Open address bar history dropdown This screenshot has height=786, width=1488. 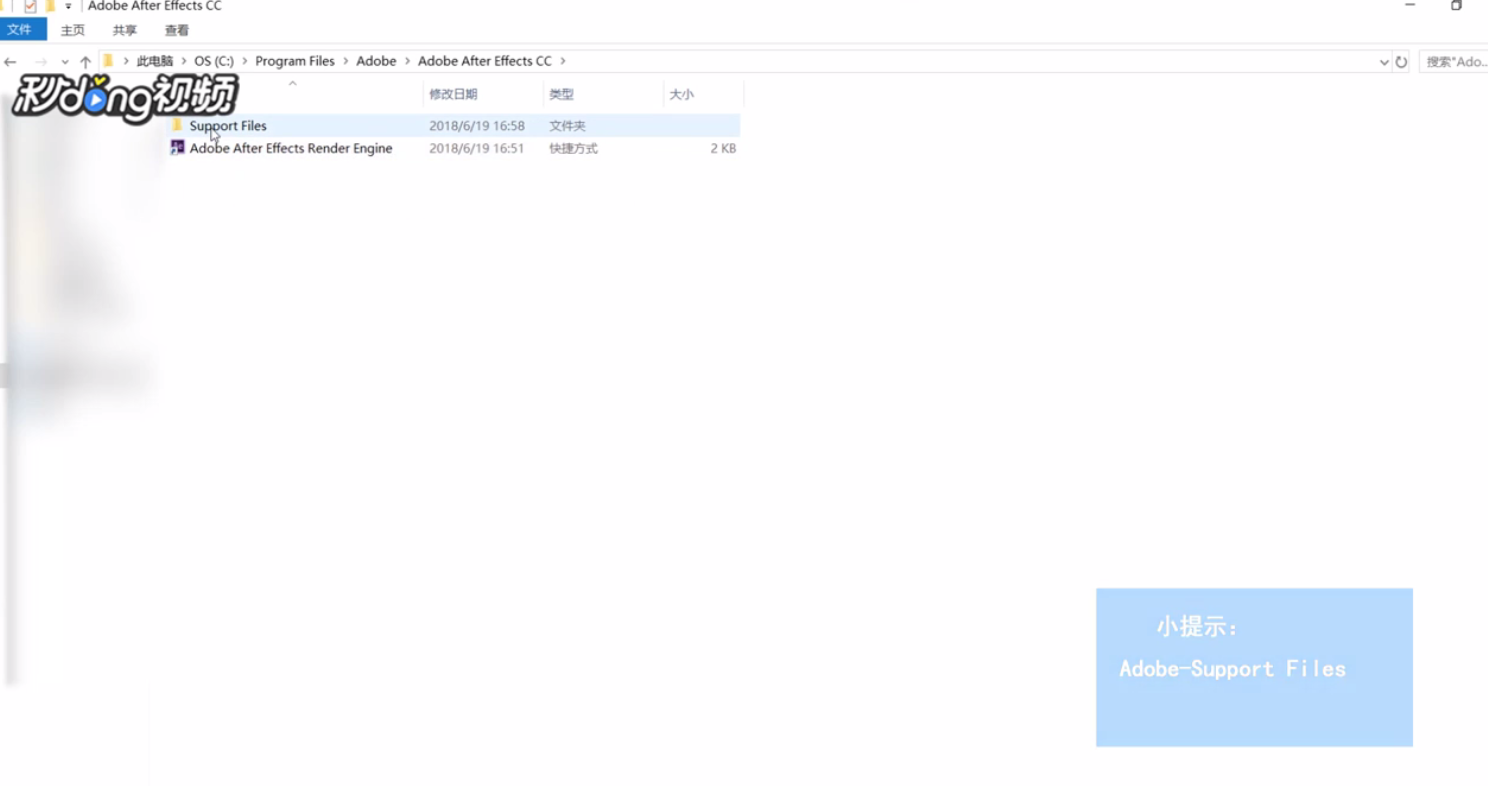point(1384,62)
